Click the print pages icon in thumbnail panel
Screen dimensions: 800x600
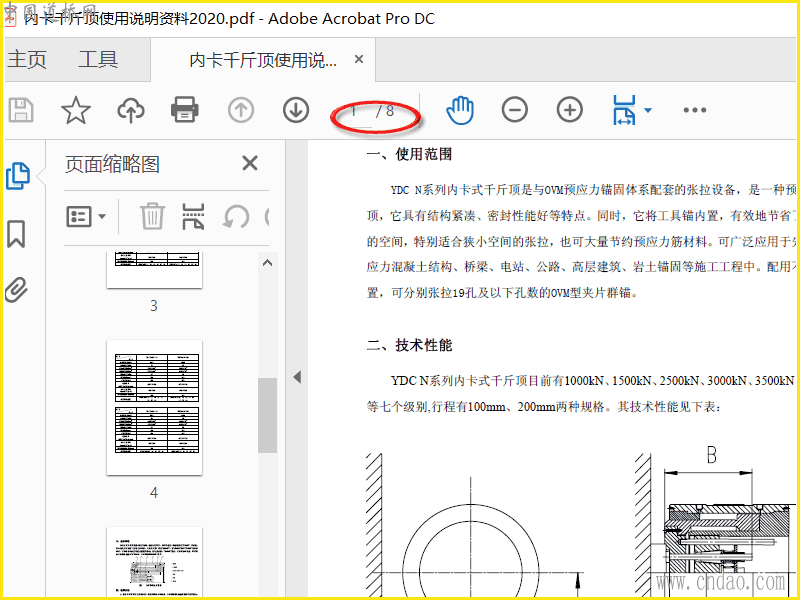click(x=193, y=216)
